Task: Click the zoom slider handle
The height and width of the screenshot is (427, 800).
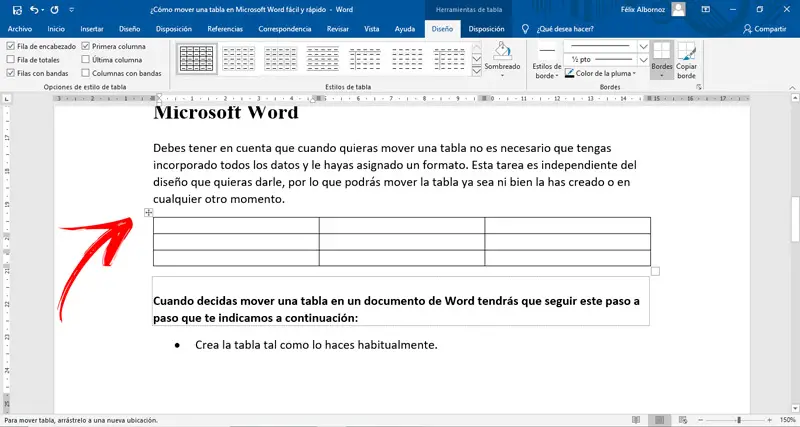Action: pos(739,420)
